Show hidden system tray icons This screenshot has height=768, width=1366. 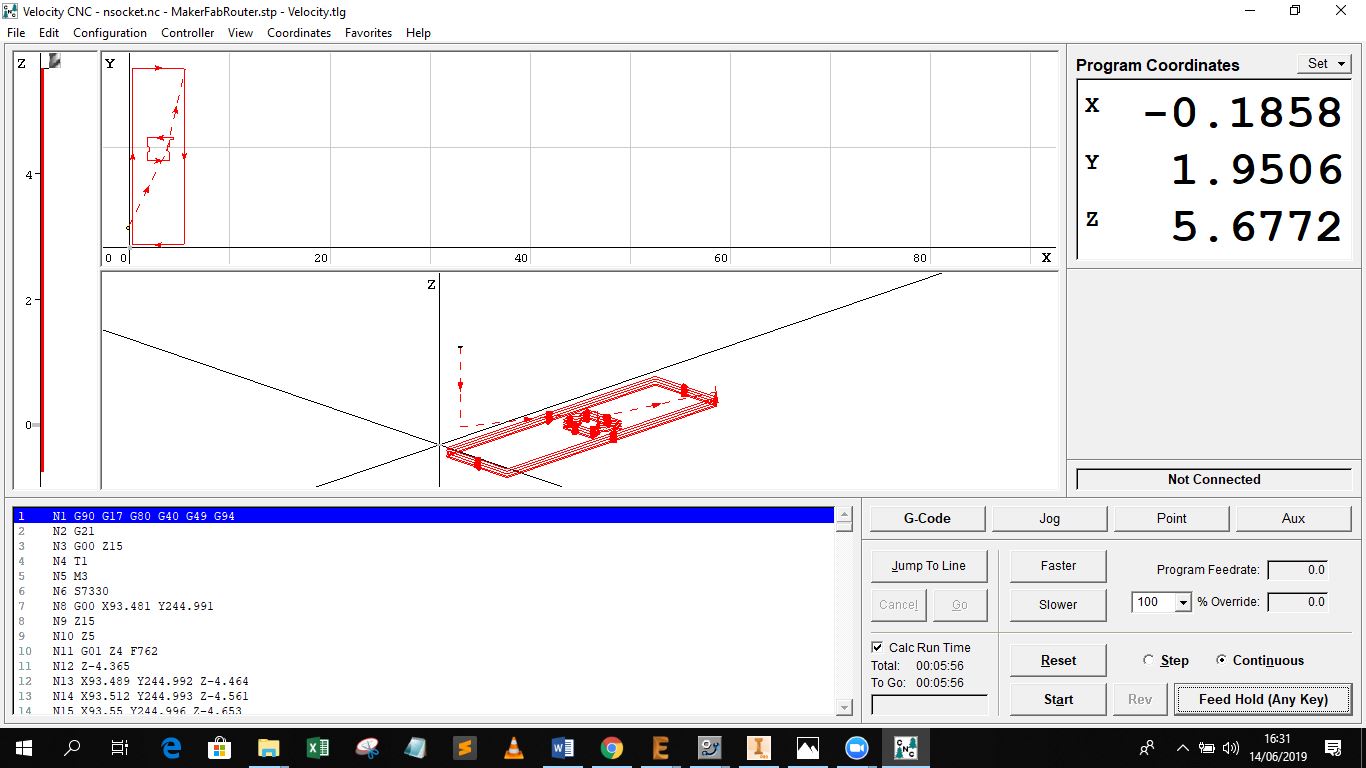click(x=1182, y=747)
